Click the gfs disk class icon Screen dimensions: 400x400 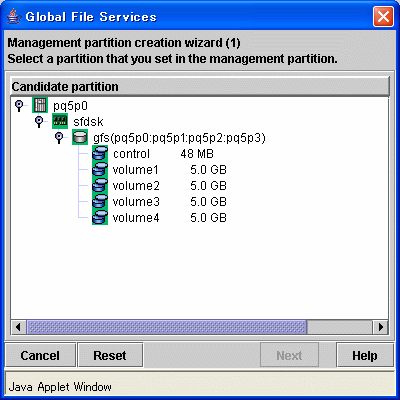pos(80,137)
